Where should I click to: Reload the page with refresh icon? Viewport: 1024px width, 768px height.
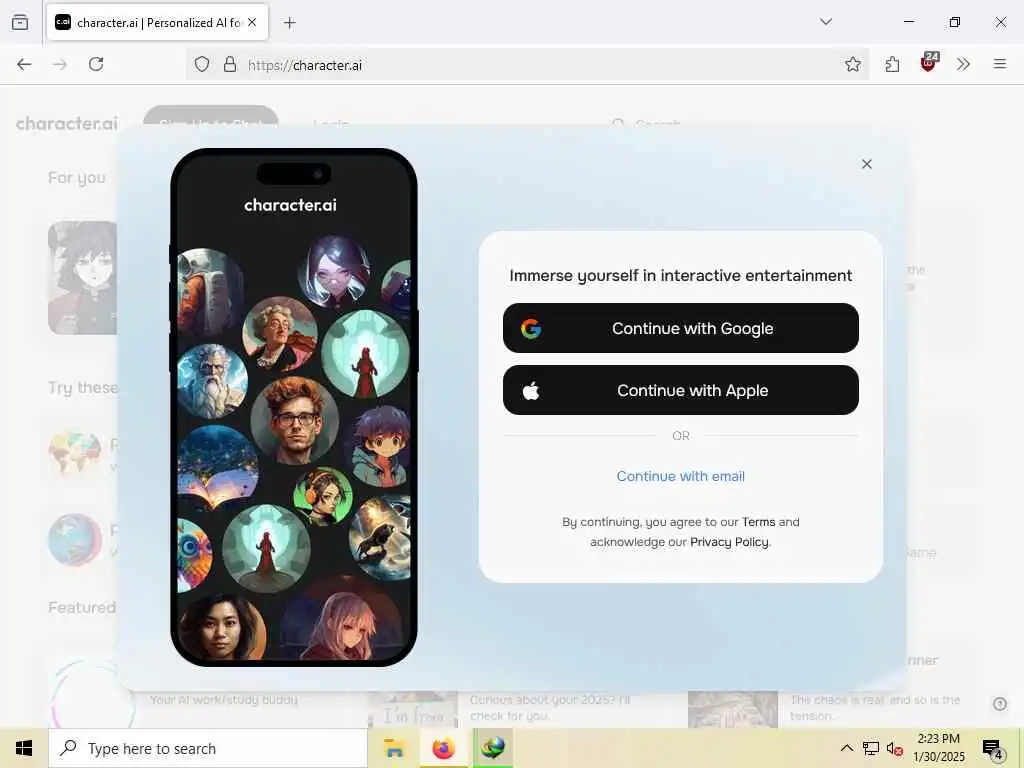point(96,64)
